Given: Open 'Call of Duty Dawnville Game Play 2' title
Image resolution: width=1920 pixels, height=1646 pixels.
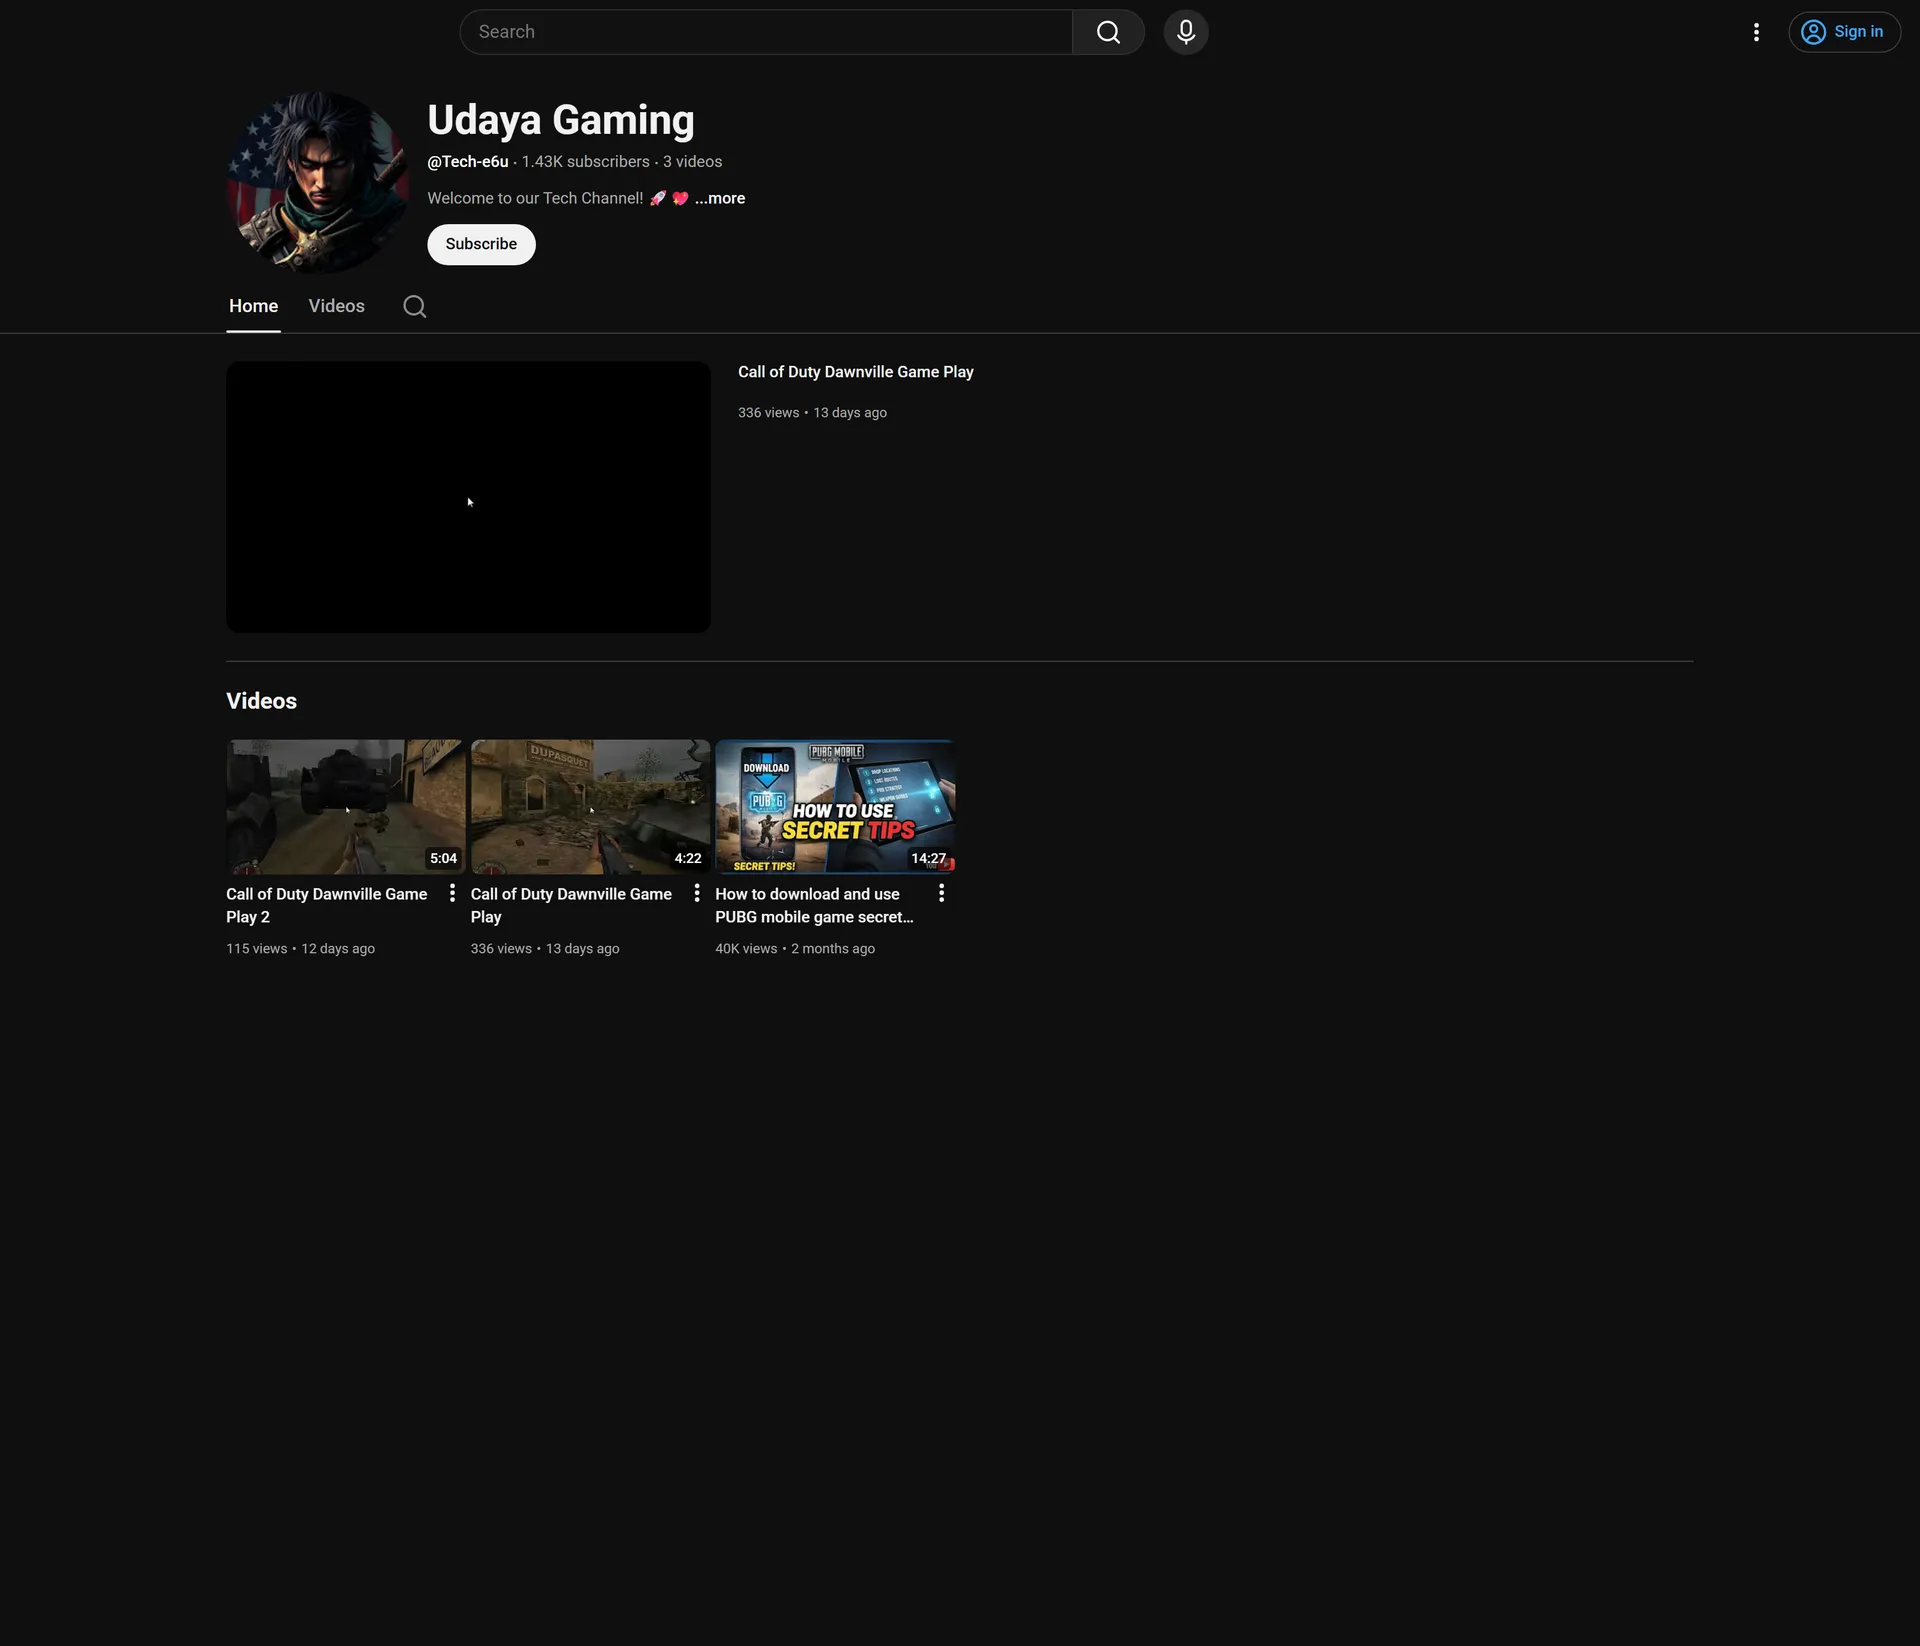Looking at the screenshot, I should (327, 905).
